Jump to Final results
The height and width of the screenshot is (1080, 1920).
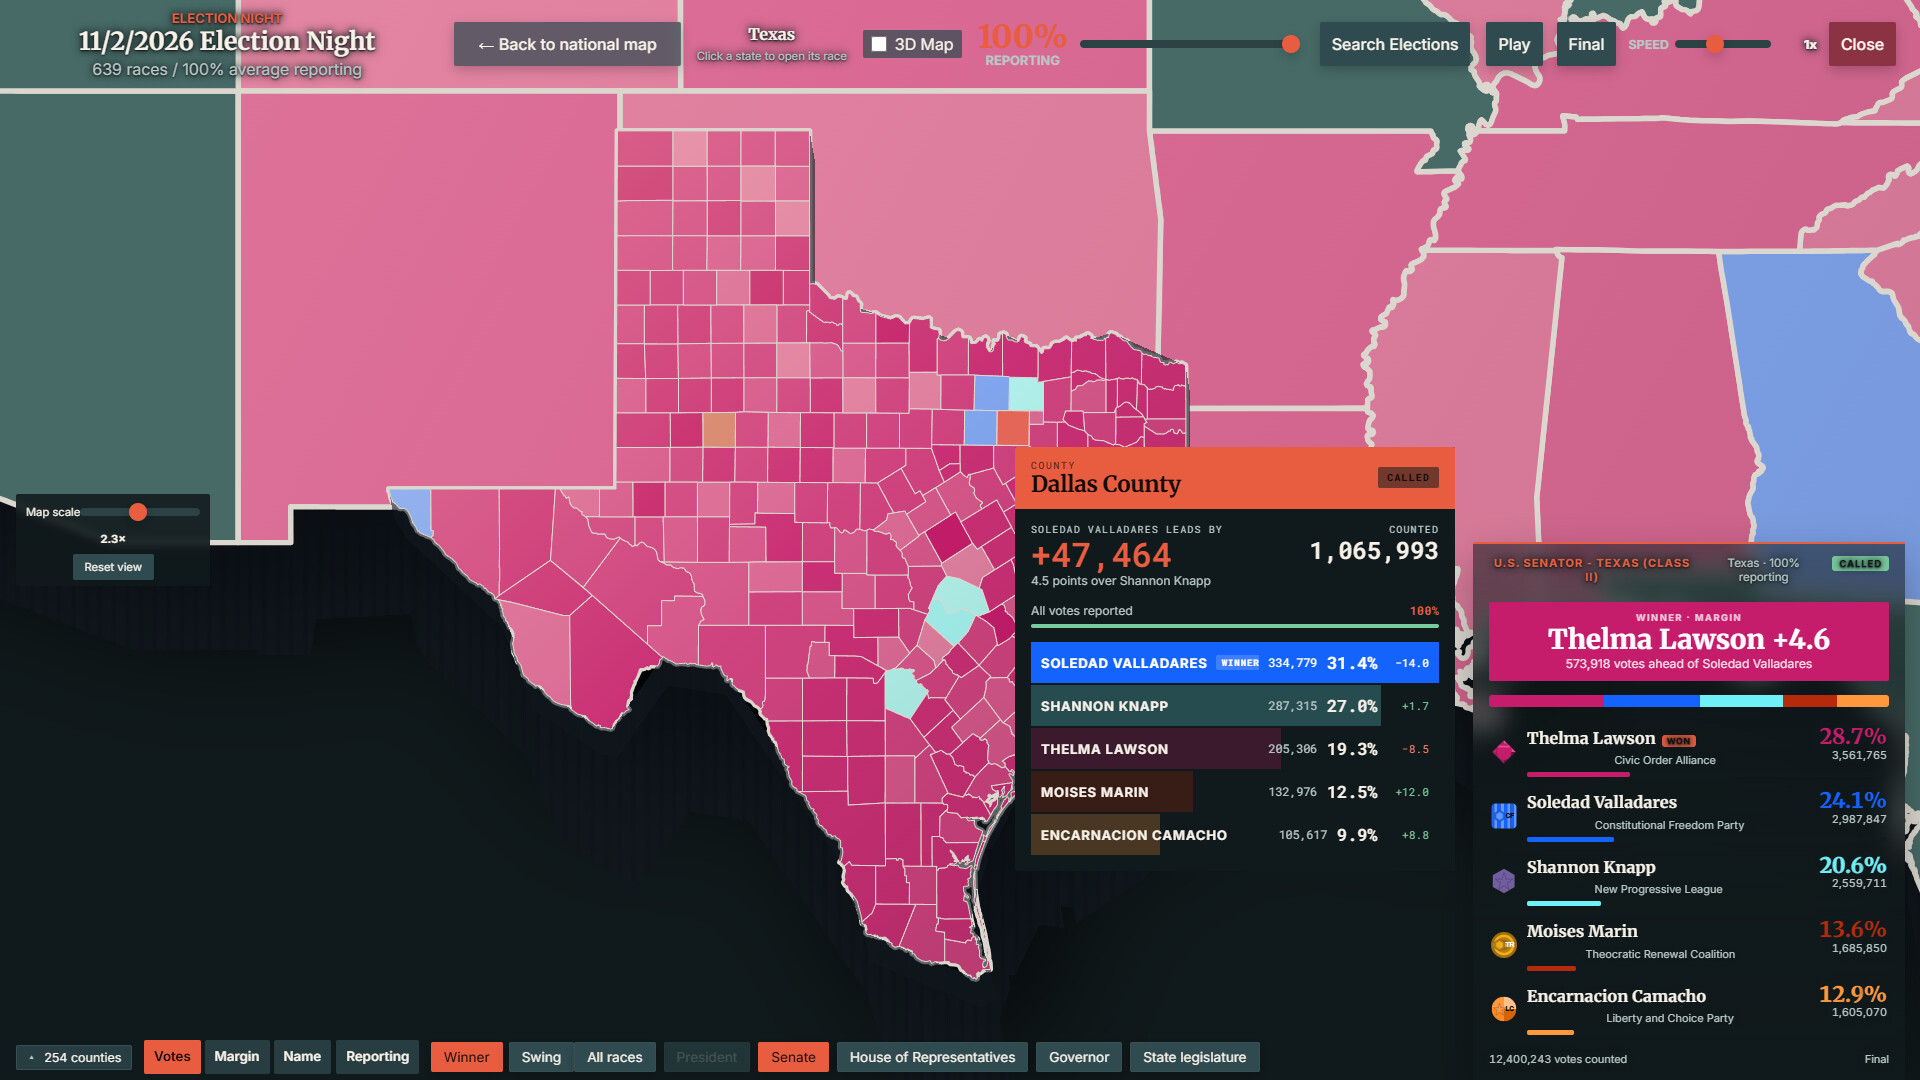click(x=1586, y=44)
